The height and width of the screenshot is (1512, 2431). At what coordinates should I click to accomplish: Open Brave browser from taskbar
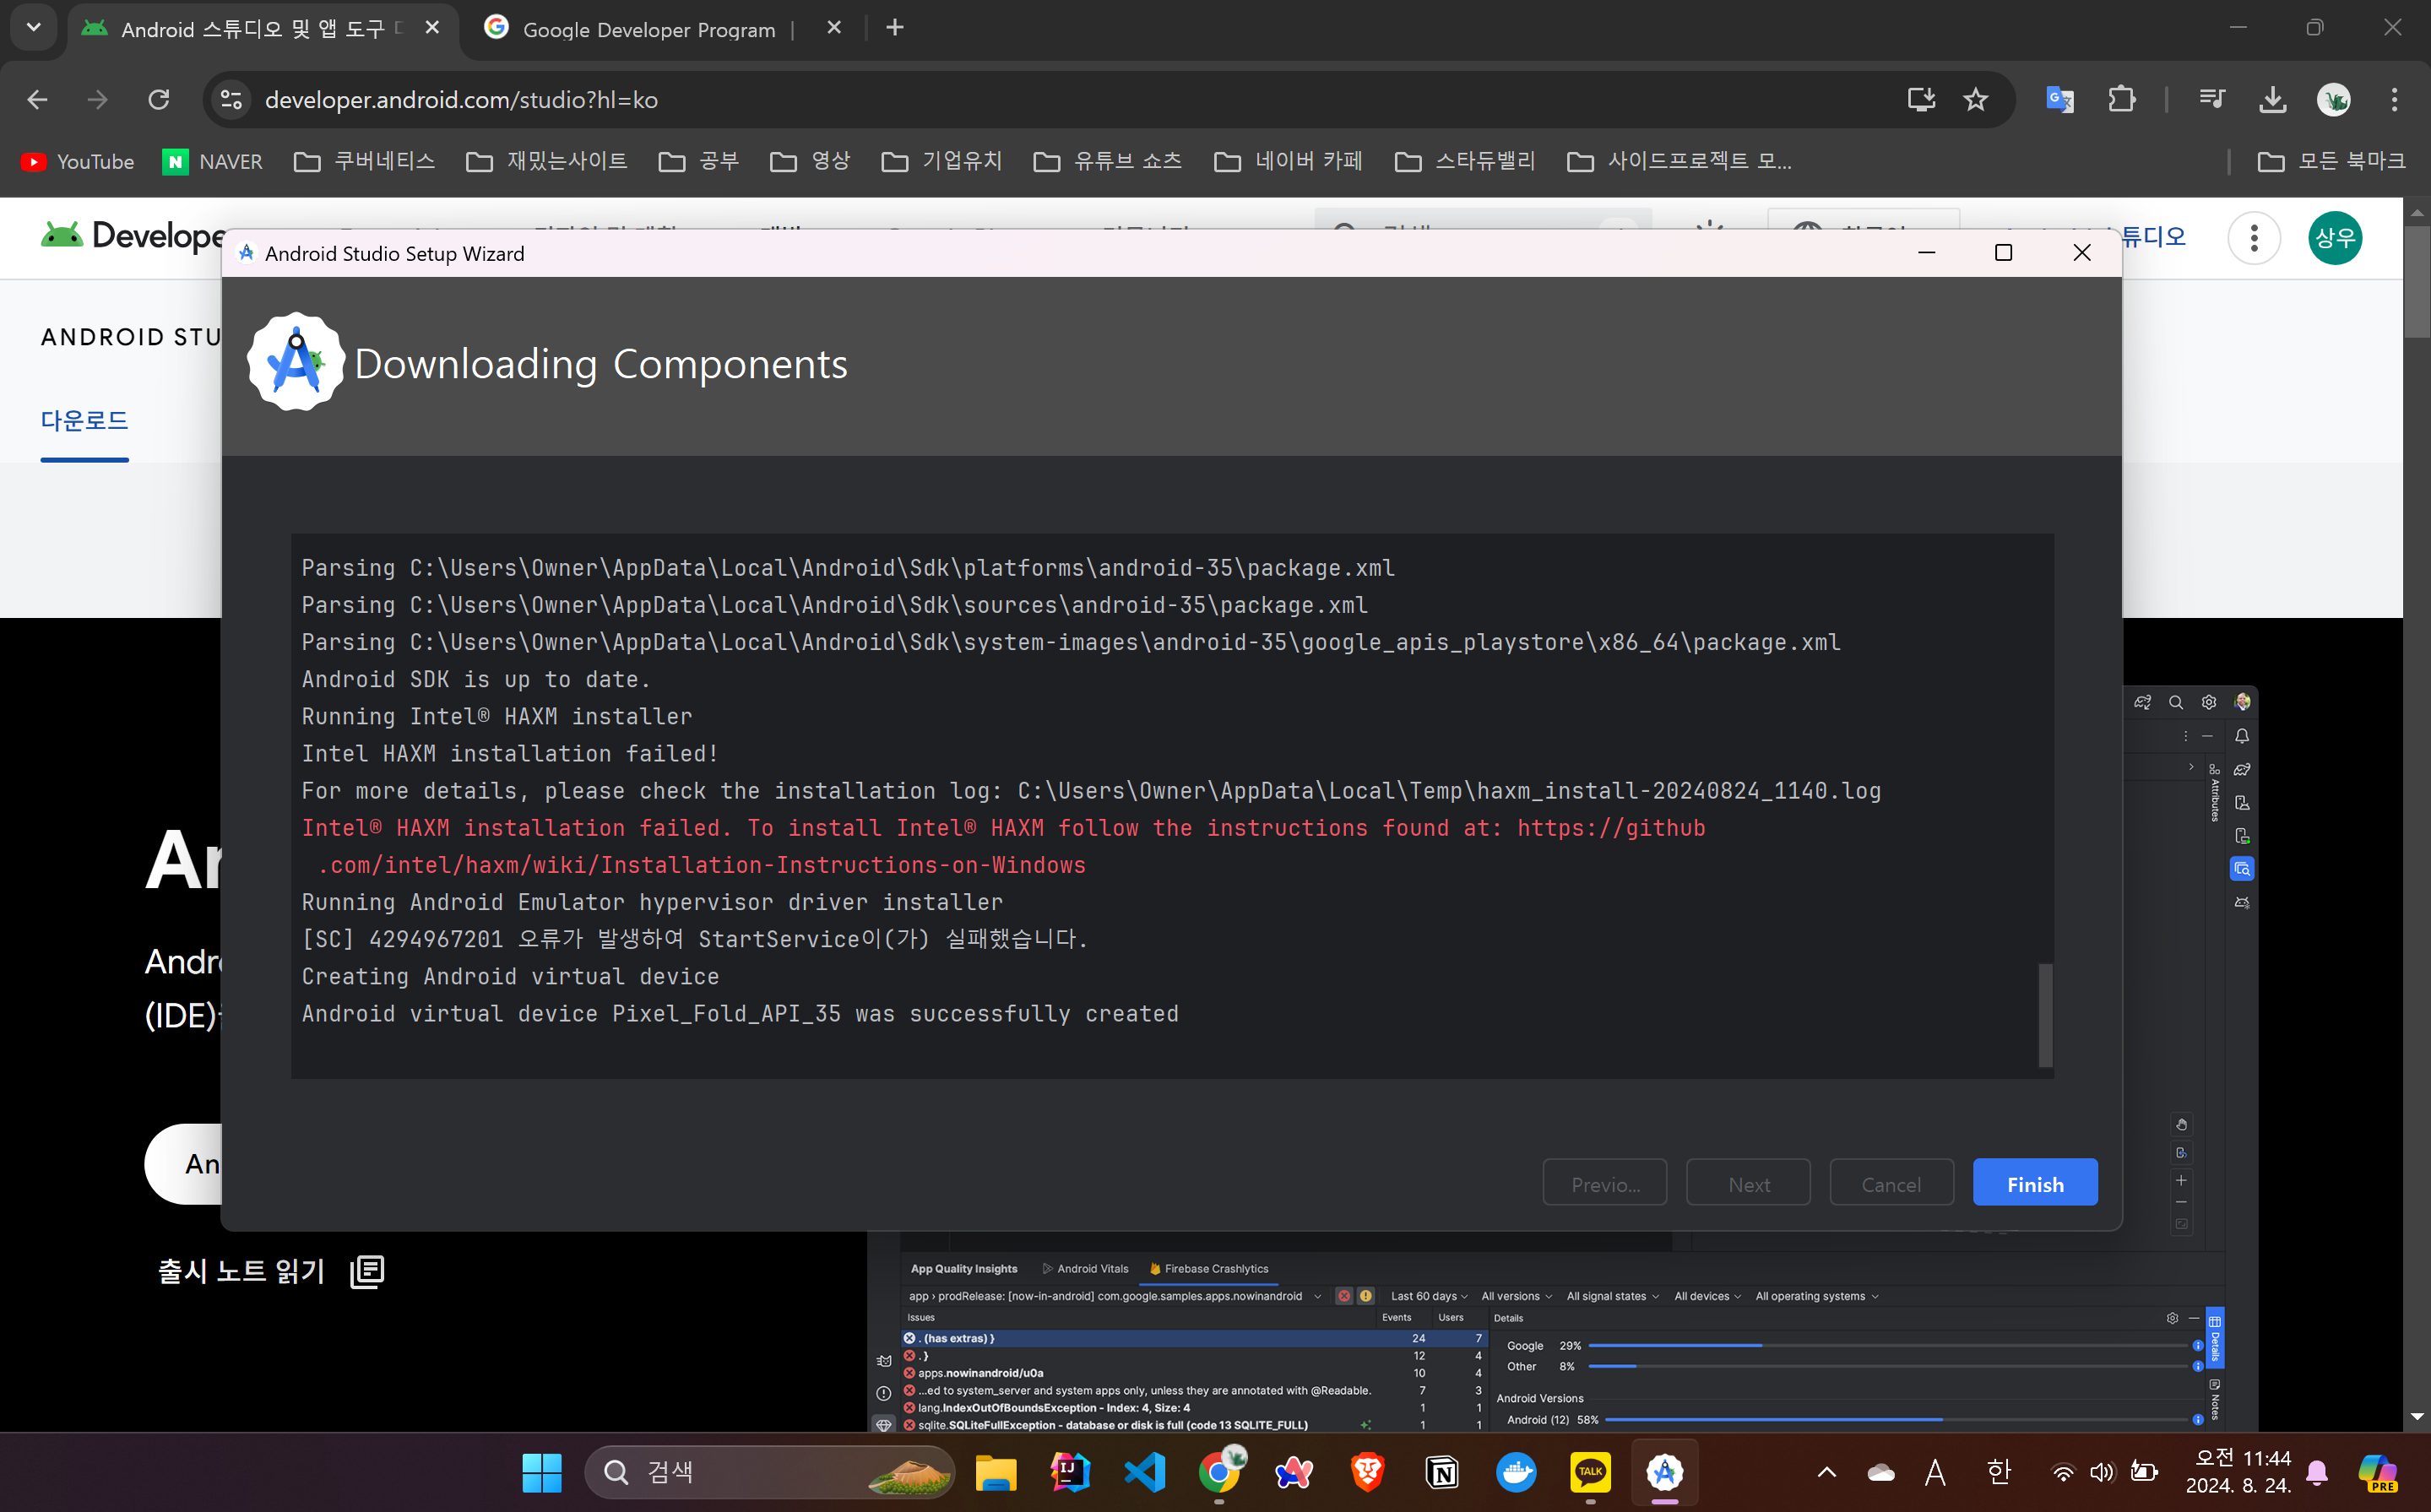click(x=1368, y=1472)
